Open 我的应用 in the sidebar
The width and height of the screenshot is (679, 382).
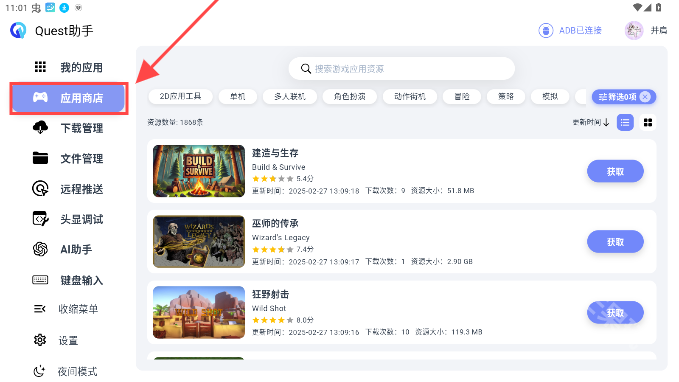click(x=68, y=67)
